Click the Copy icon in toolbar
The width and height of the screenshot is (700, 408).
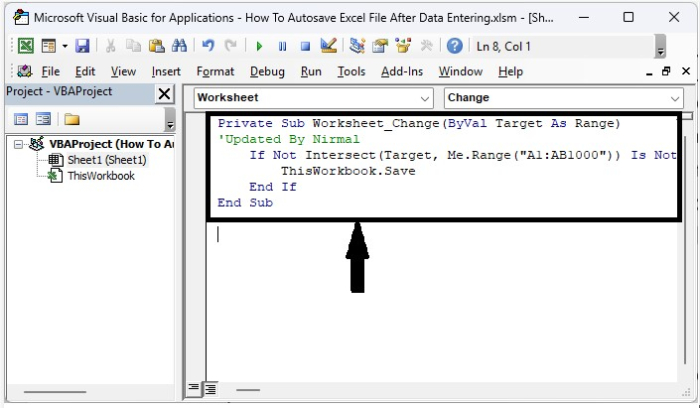[x=133, y=46]
